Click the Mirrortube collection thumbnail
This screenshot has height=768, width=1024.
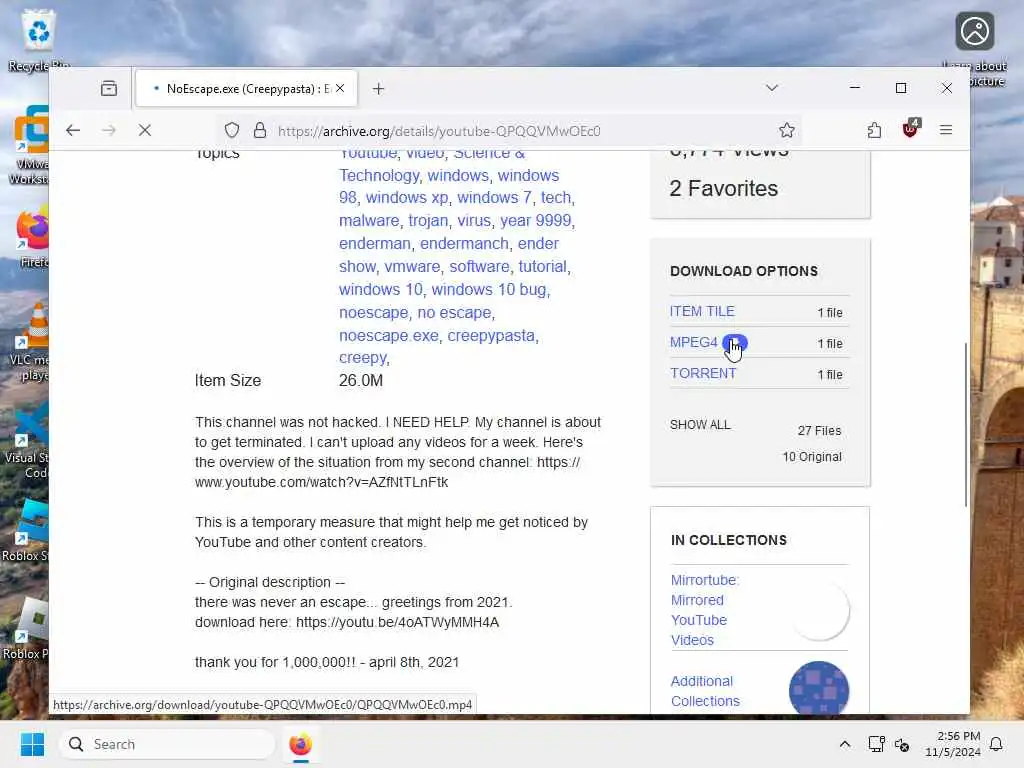click(x=819, y=610)
